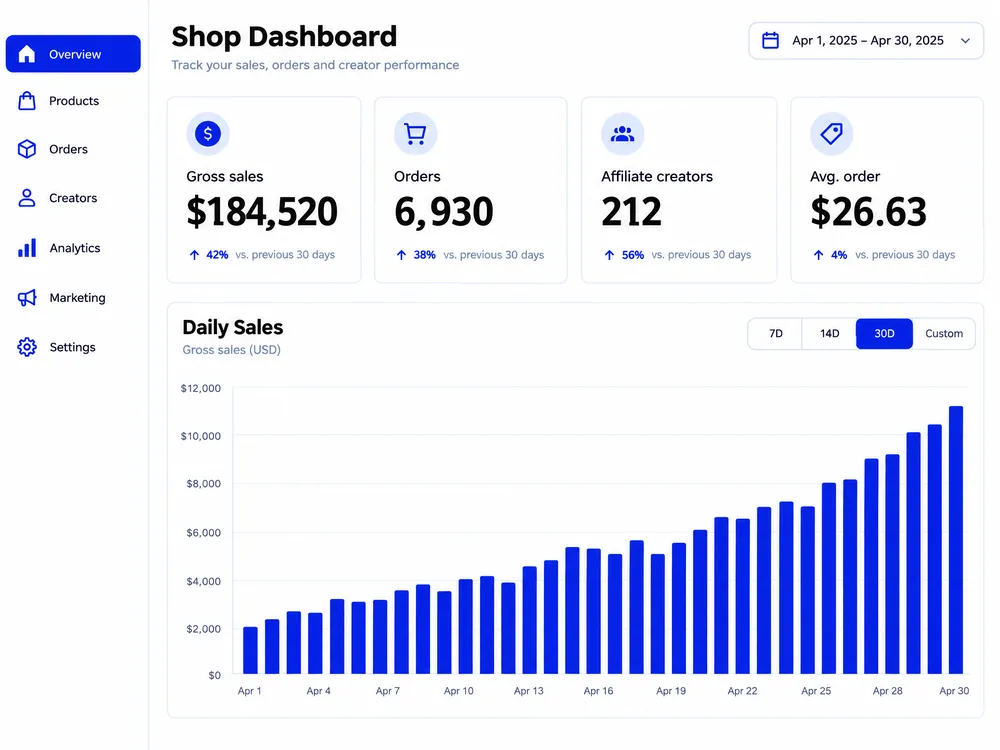The width and height of the screenshot is (1000, 750).
Task: Click the 56% change figure
Action: click(633, 255)
